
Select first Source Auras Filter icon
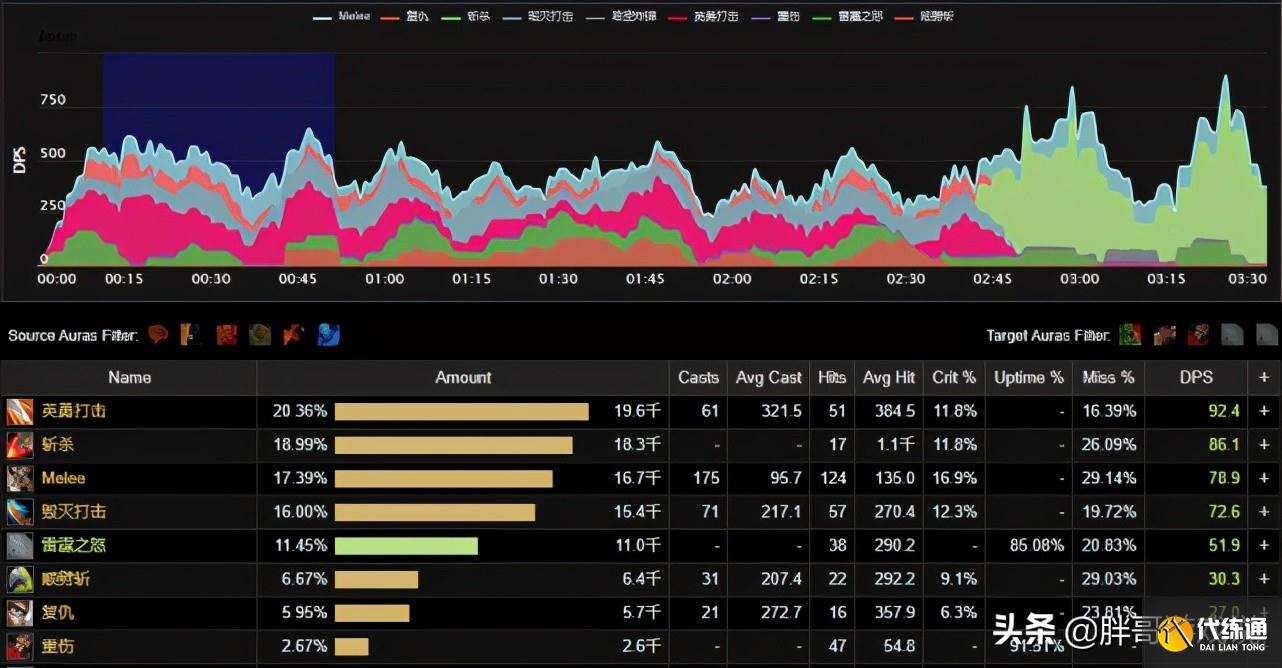click(158, 335)
